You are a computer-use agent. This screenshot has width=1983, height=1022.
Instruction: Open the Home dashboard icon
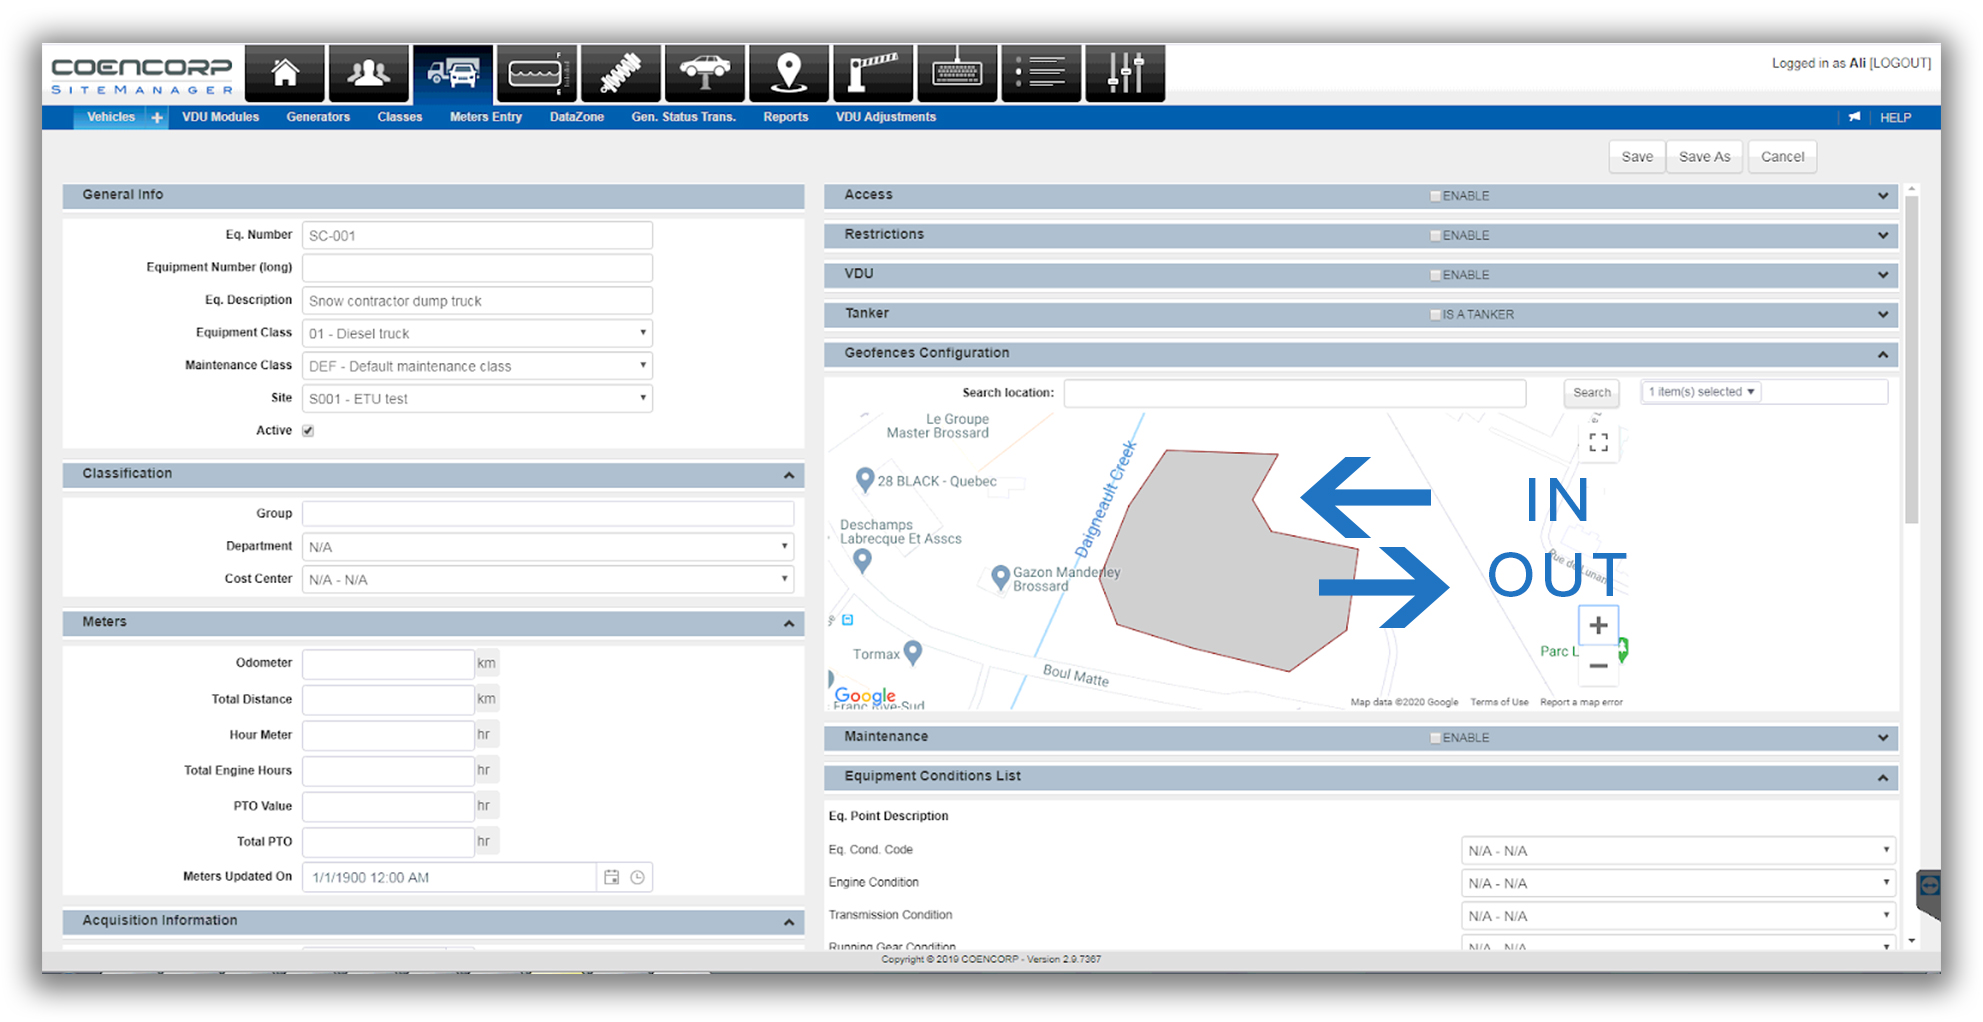click(x=284, y=72)
